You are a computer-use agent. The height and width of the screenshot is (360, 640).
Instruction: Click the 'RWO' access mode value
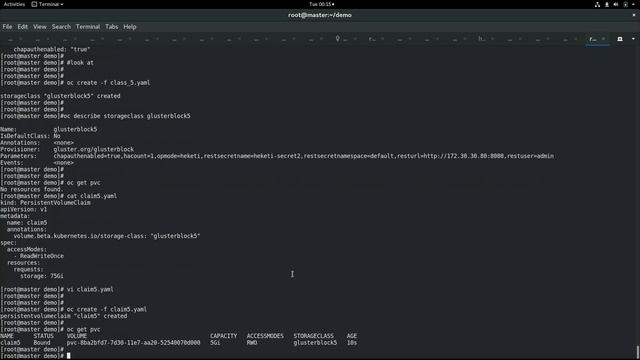pos(252,342)
